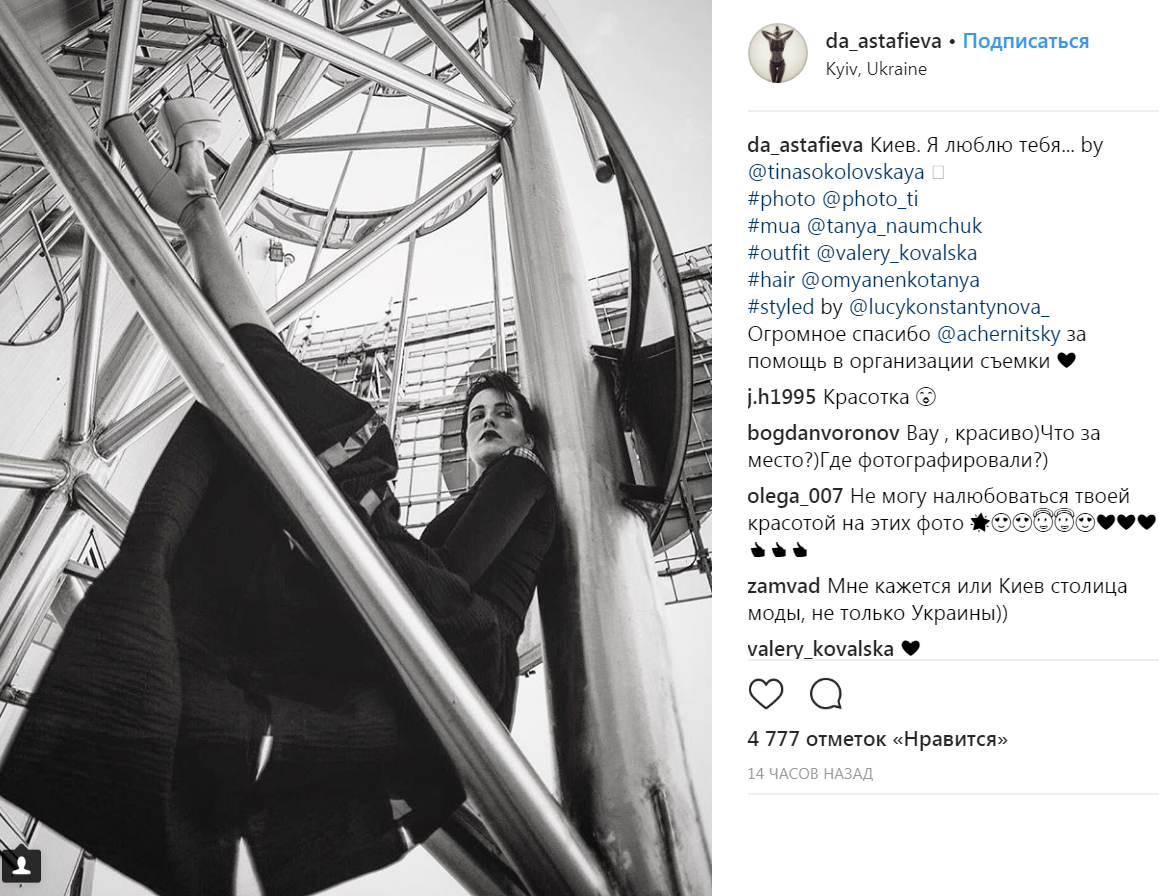Open #hair hashtag link

point(771,279)
